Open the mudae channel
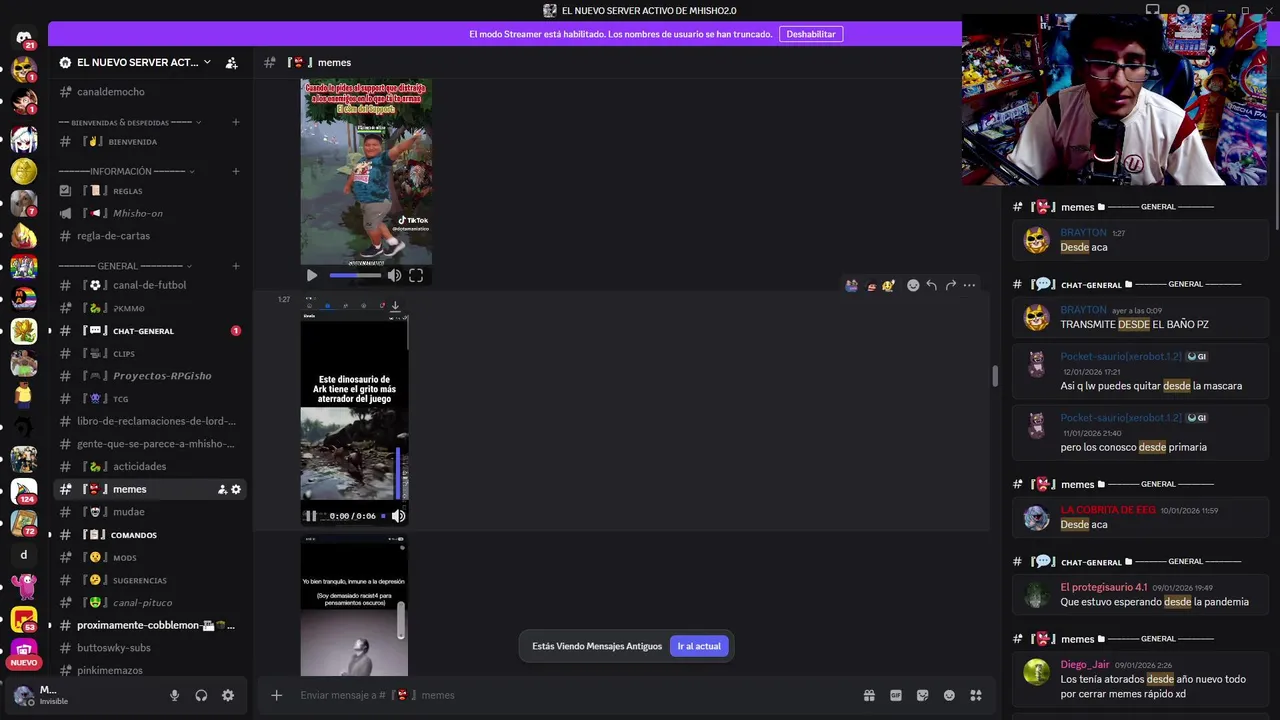 coord(149,512)
